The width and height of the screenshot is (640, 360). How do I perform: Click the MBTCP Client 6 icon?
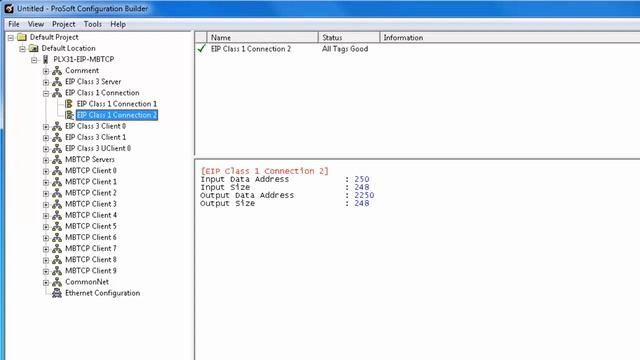coord(57,237)
